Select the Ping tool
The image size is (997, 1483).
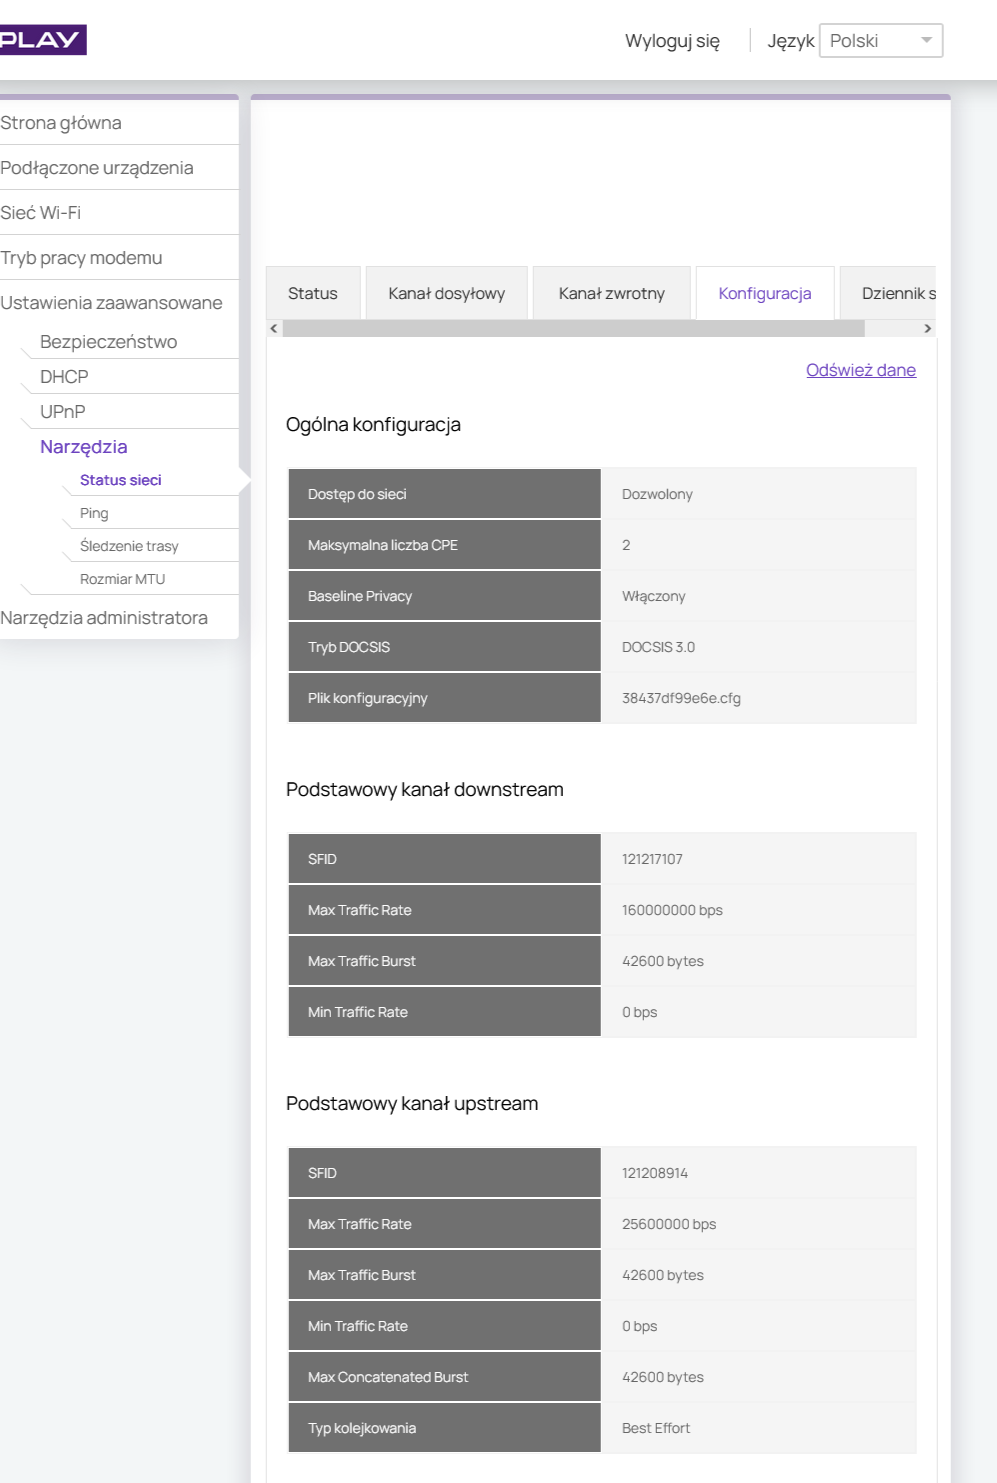click(x=94, y=513)
